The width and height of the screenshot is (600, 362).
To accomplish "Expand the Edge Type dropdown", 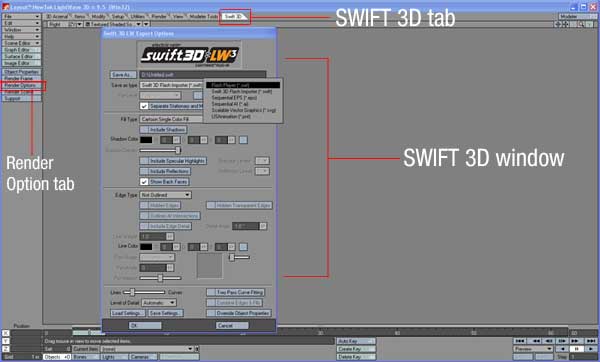I will click(x=165, y=195).
